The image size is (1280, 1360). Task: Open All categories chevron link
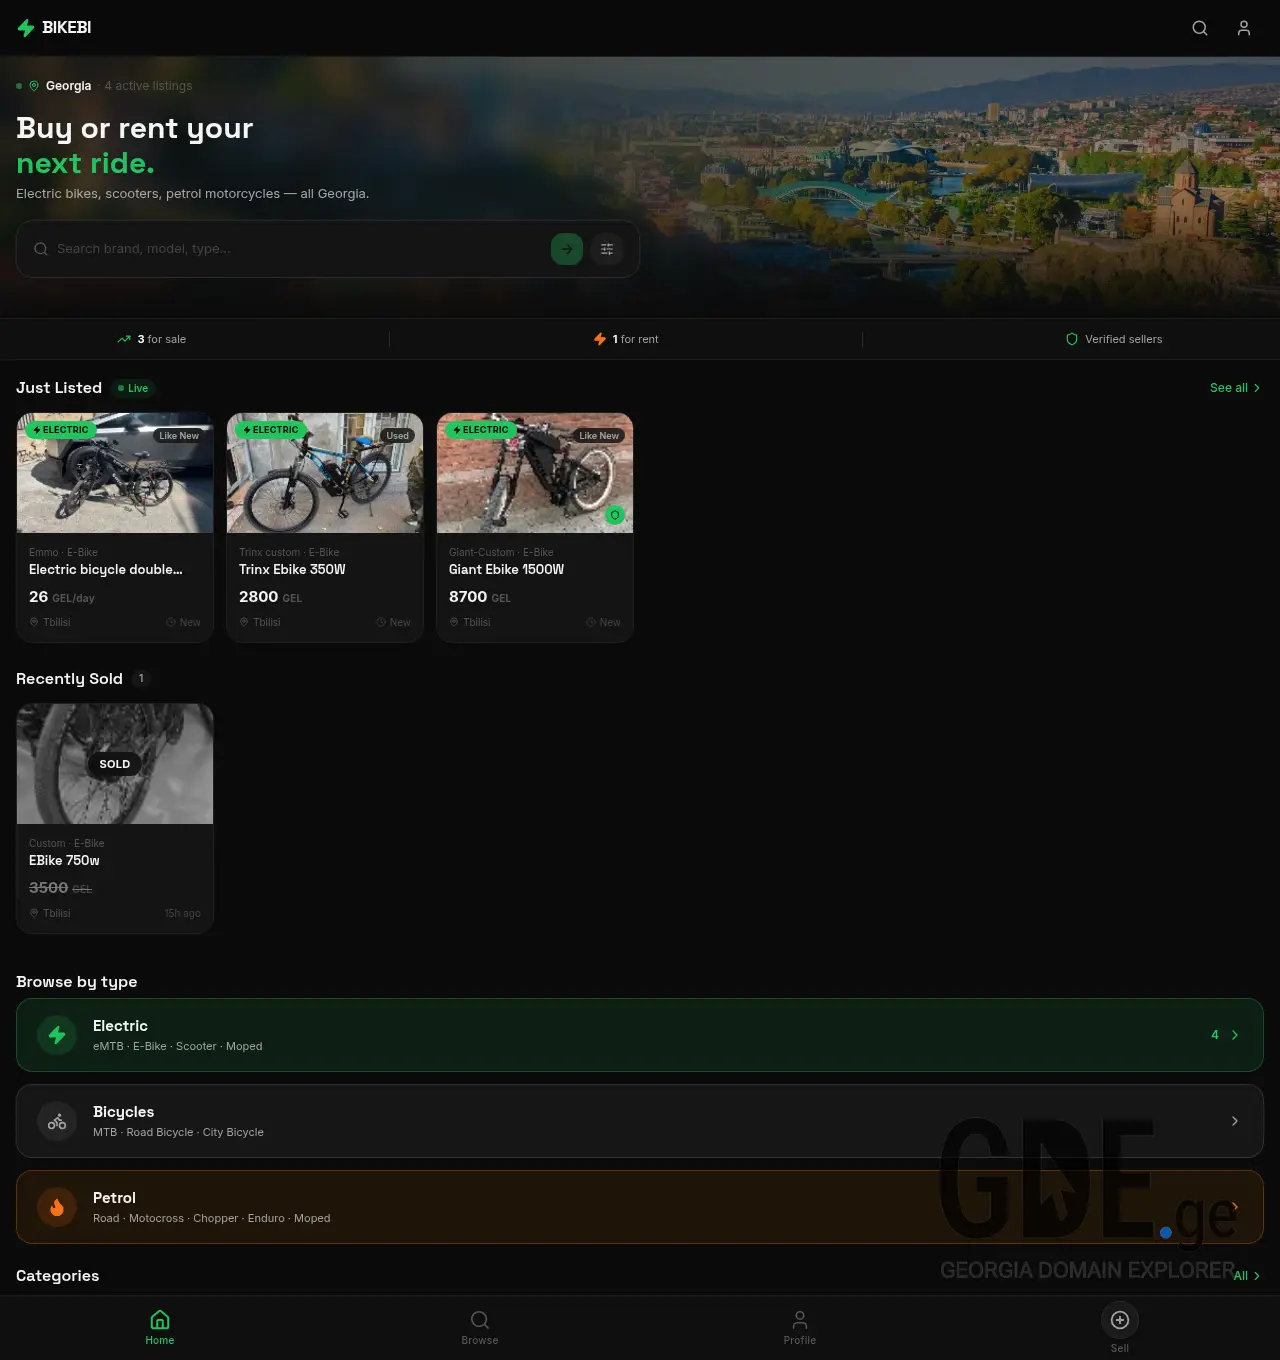[x=1257, y=1276]
